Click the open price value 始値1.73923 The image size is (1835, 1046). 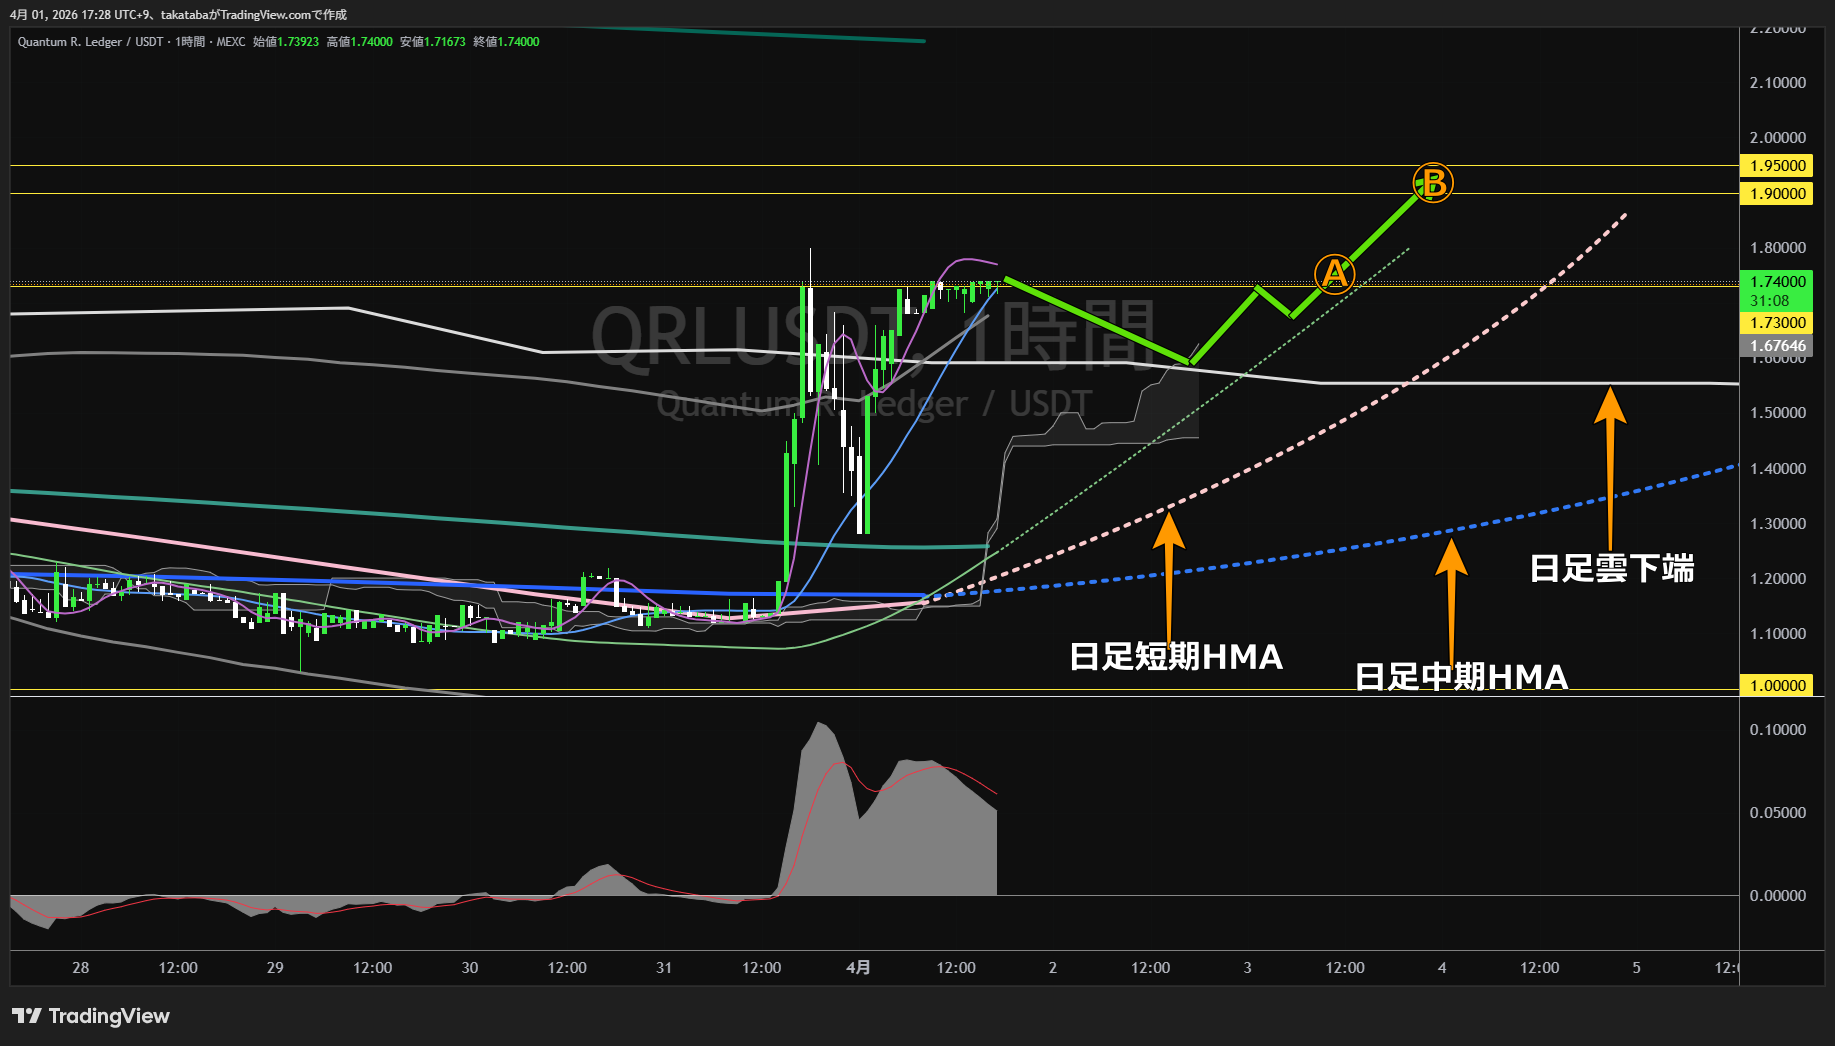click(286, 42)
